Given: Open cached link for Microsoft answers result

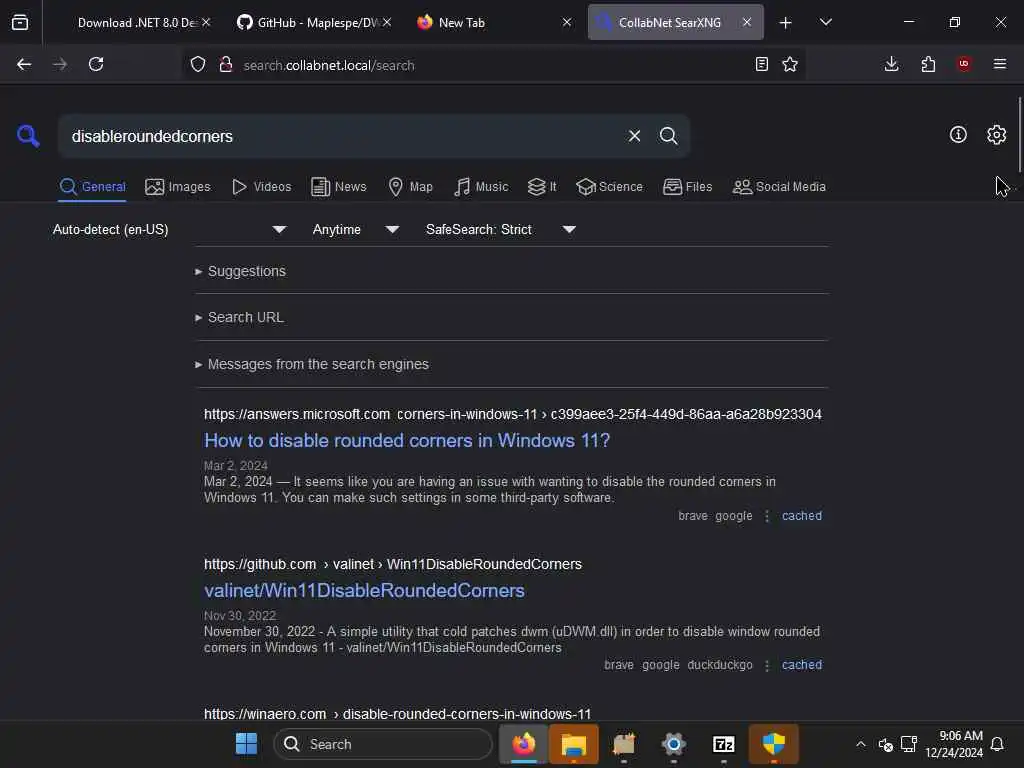Looking at the screenshot, I should (x=802, y=516).
